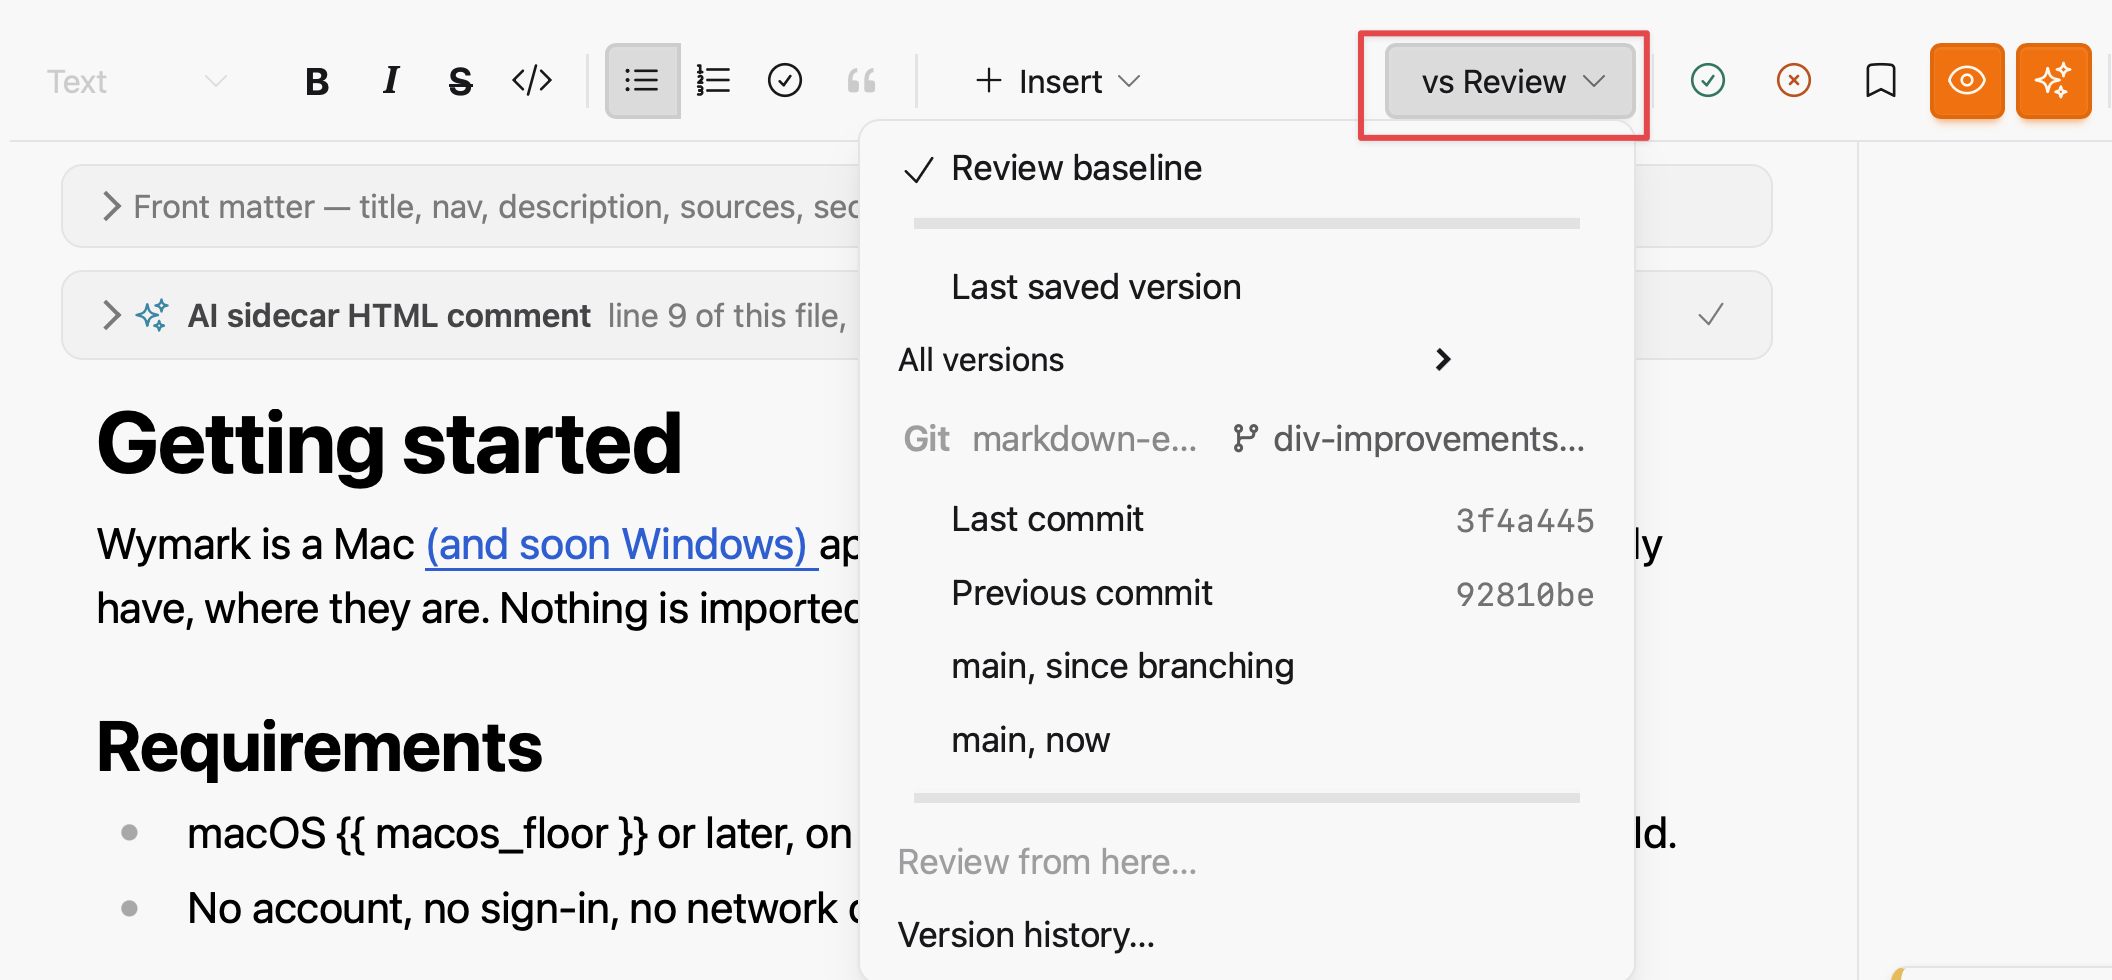Compare against Last commit 3f4a445
Viewport: 2112px width, 980px height.
1247,520
